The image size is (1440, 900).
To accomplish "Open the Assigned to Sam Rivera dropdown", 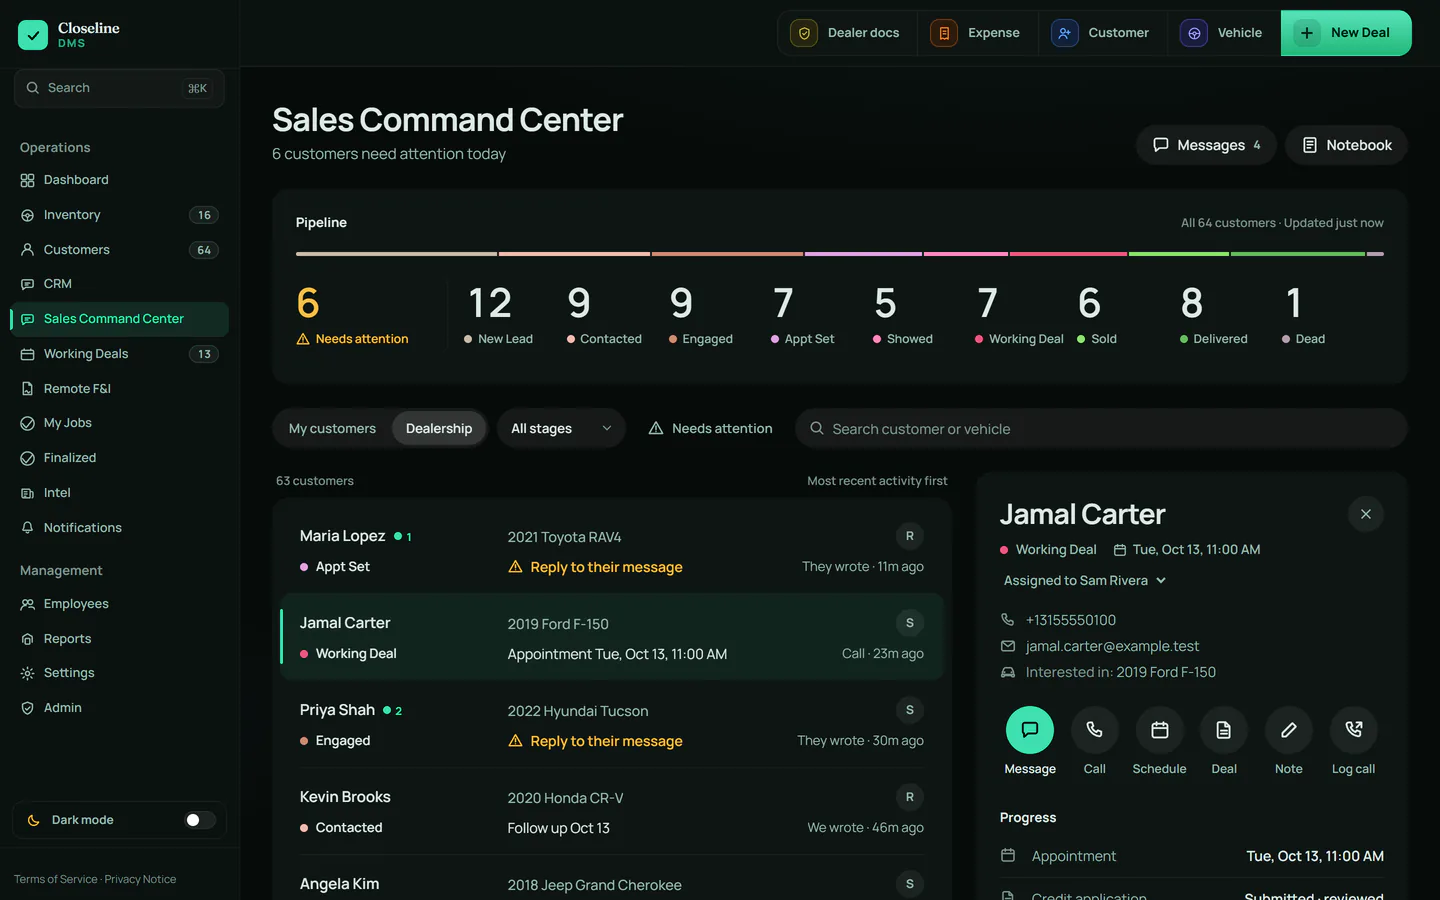I will point(1085,581).
